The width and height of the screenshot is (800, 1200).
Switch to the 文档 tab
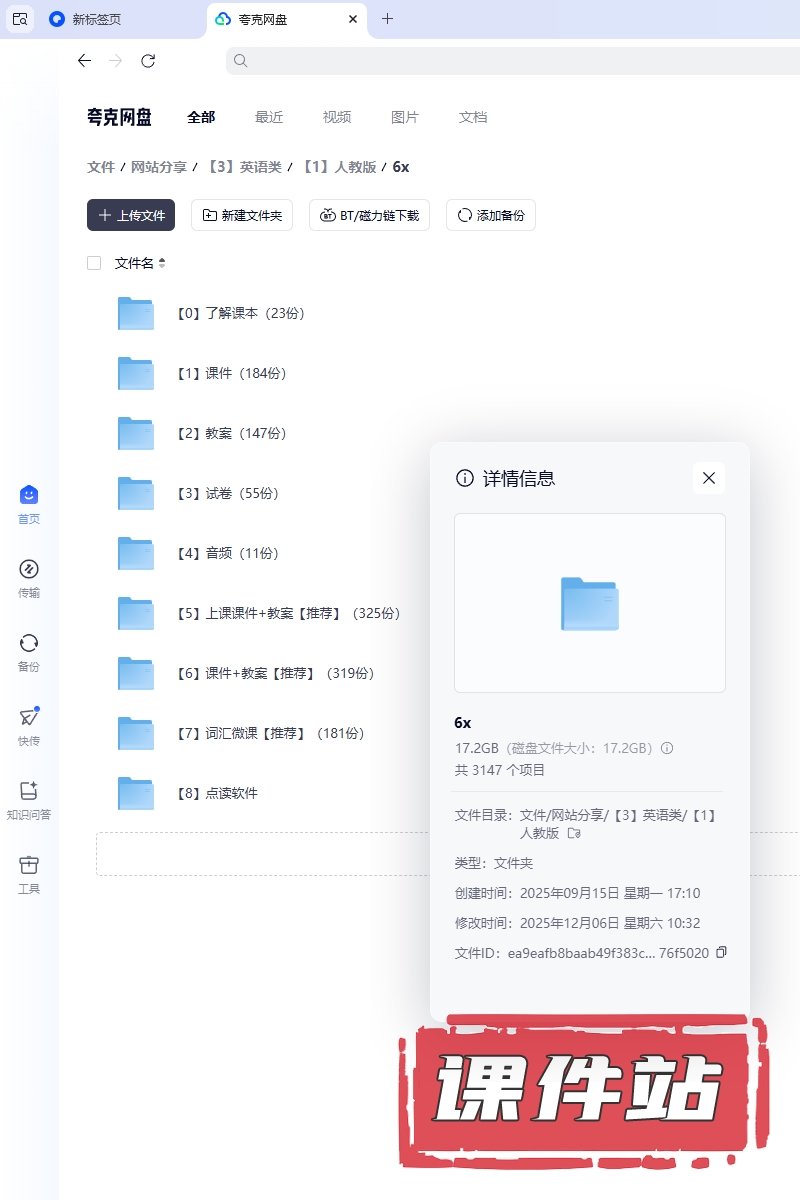(x=473, y=117)
